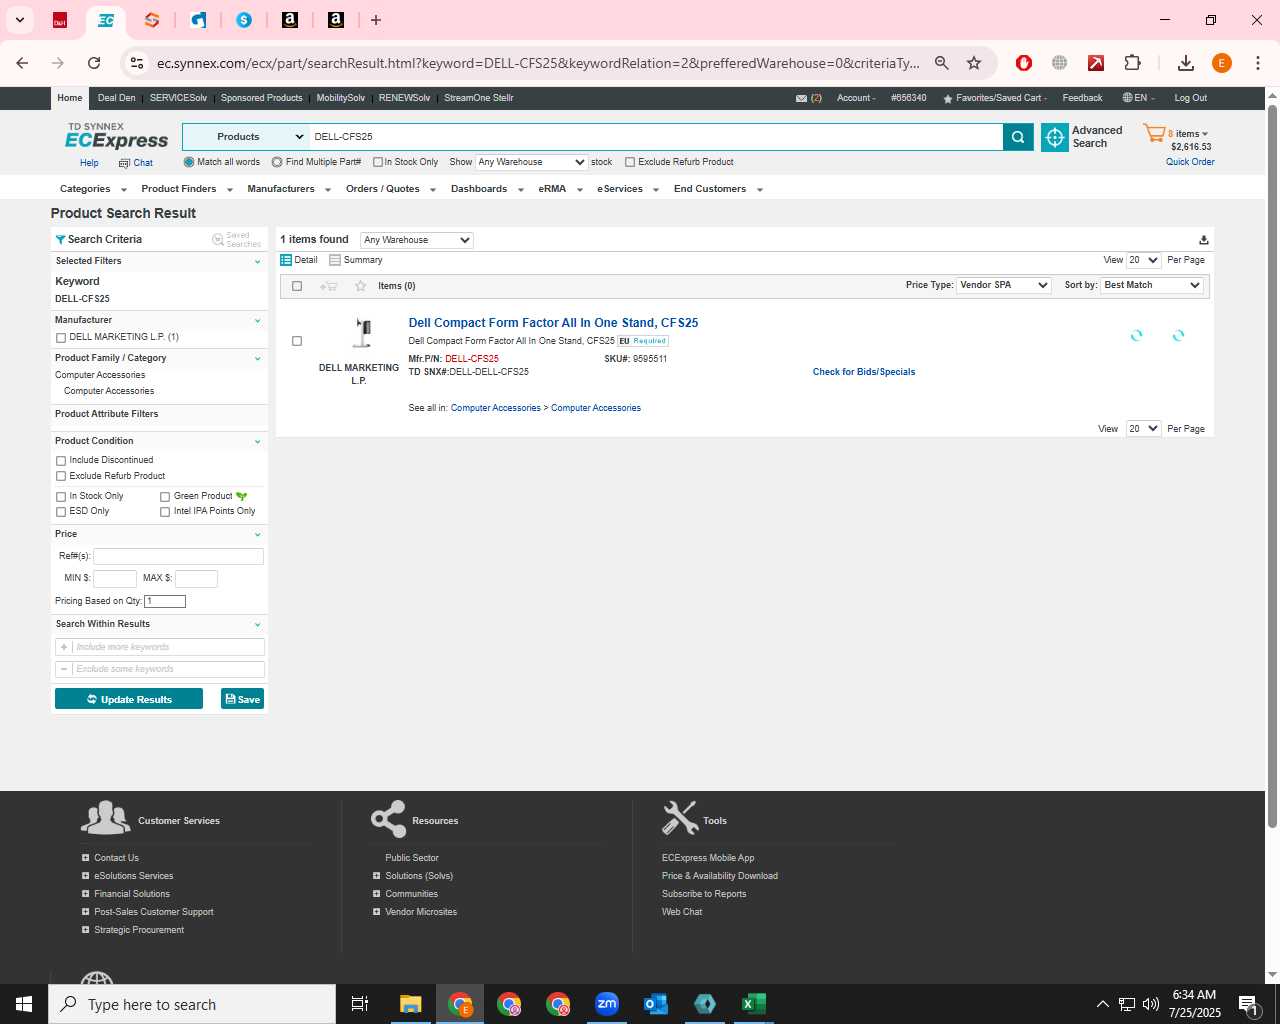This screenshot has width=1280, height=1024.
Task: Open messages envelope icon
Action: click(x=801, y=98)
